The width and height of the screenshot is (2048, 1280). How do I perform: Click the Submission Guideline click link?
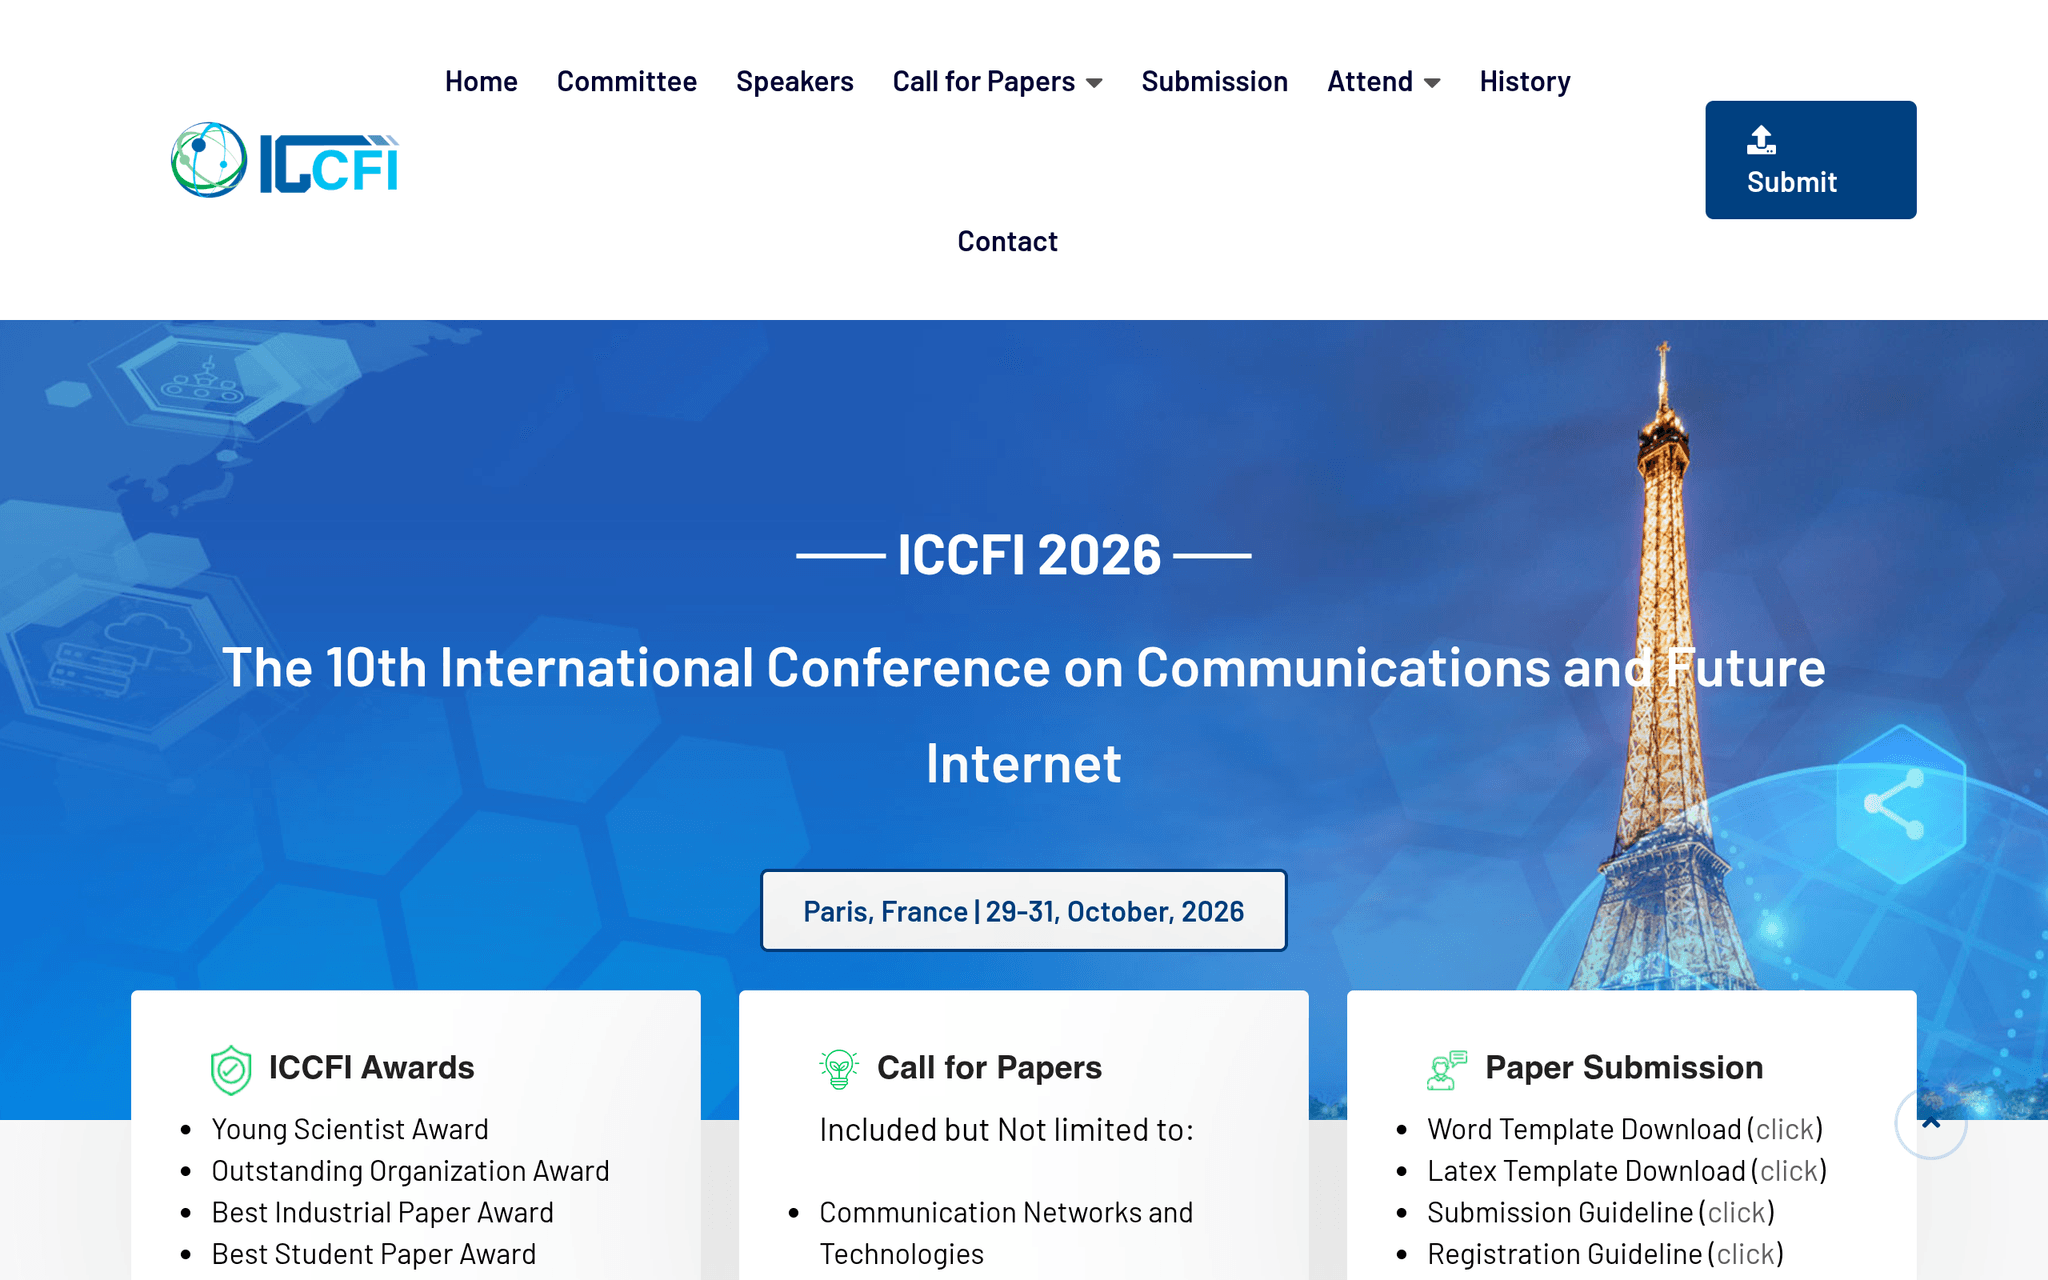pyautogui.click(x=1737, y=1213)
